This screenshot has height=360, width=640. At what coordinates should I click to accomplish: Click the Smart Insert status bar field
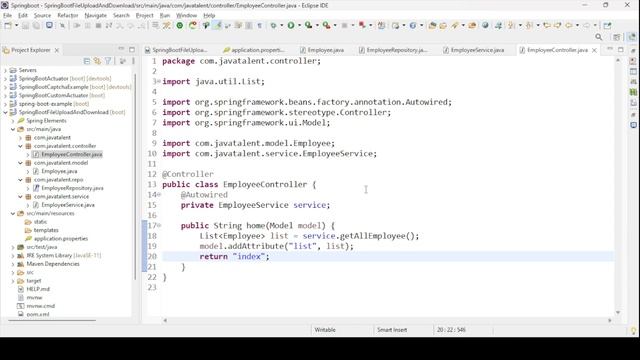392,330
